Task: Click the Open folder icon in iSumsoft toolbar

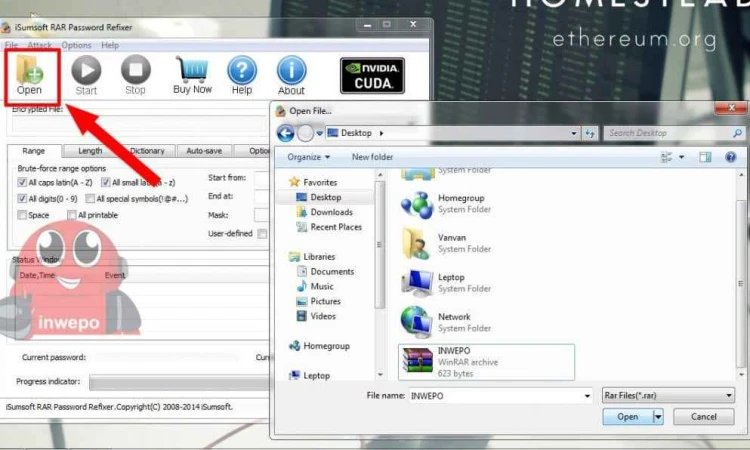Action: 29,75
